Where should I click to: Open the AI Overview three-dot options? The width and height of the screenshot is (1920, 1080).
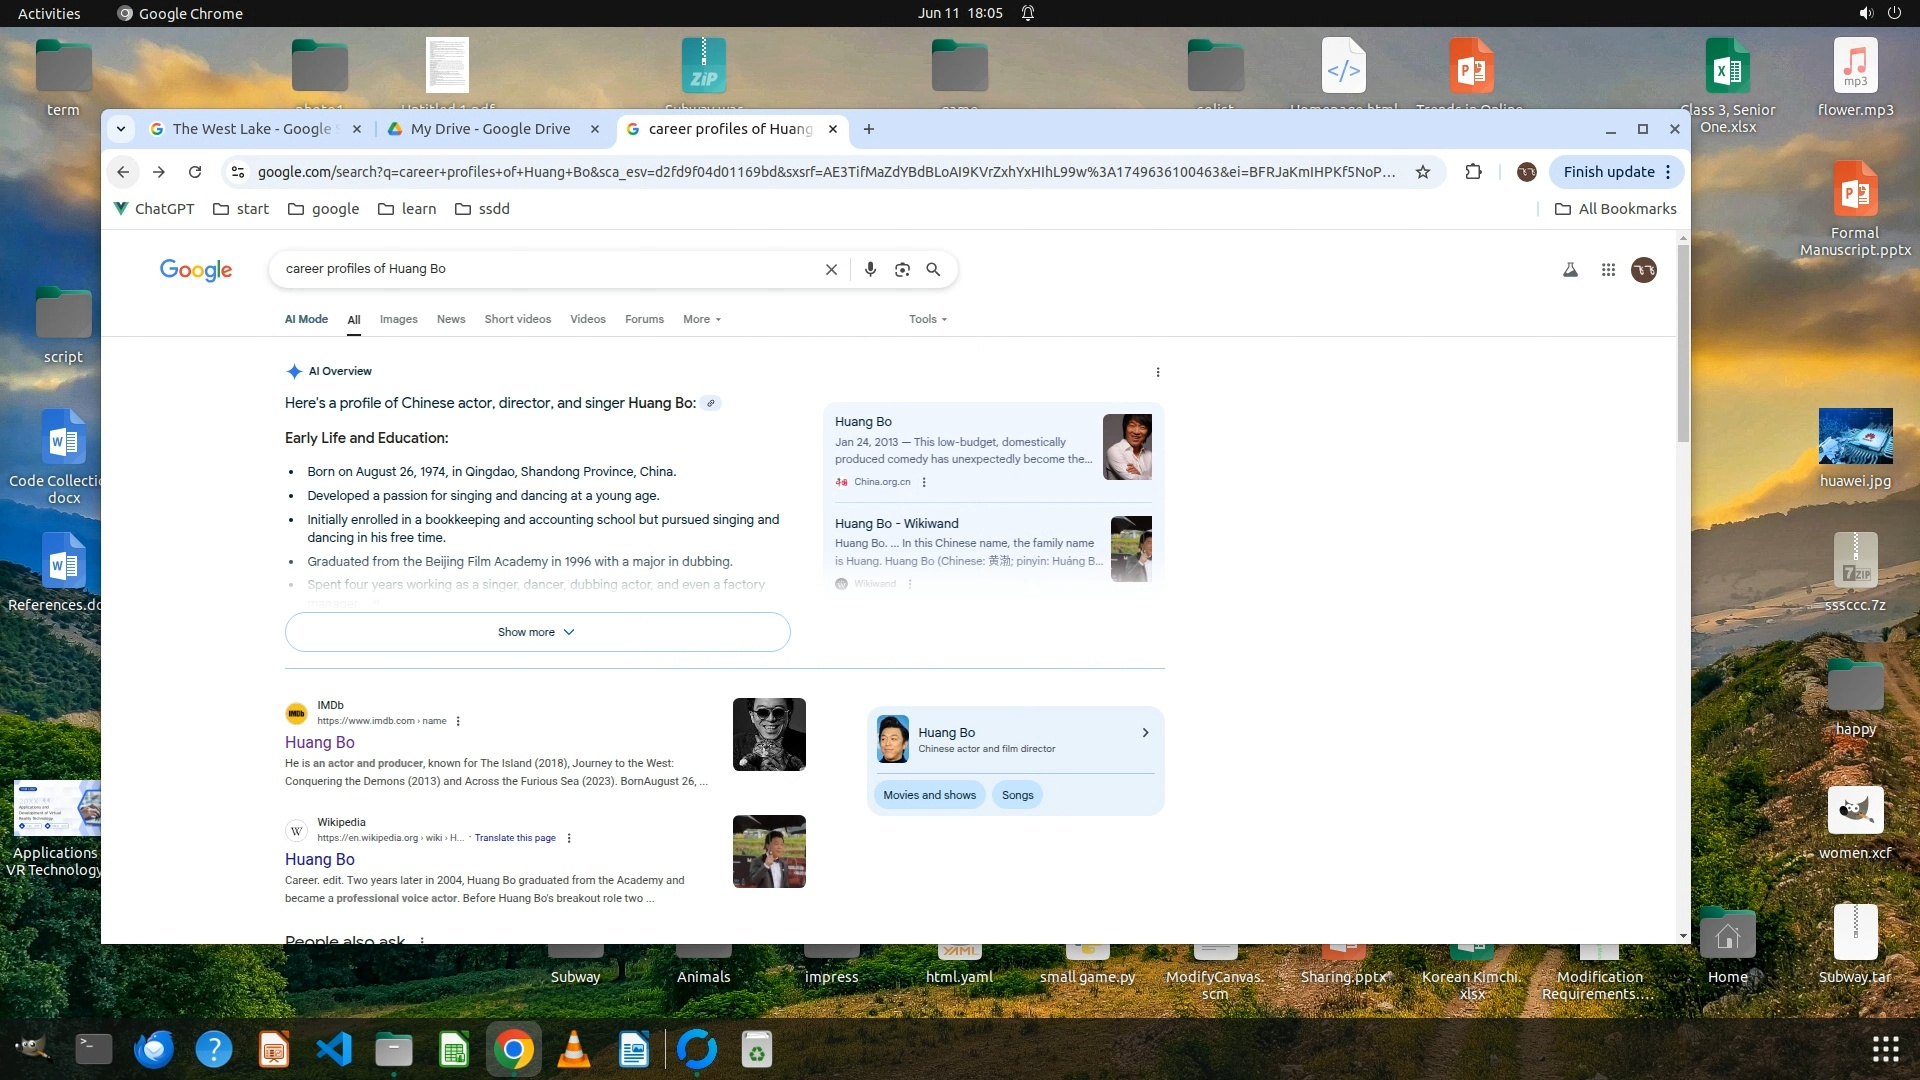point(1158,372)
